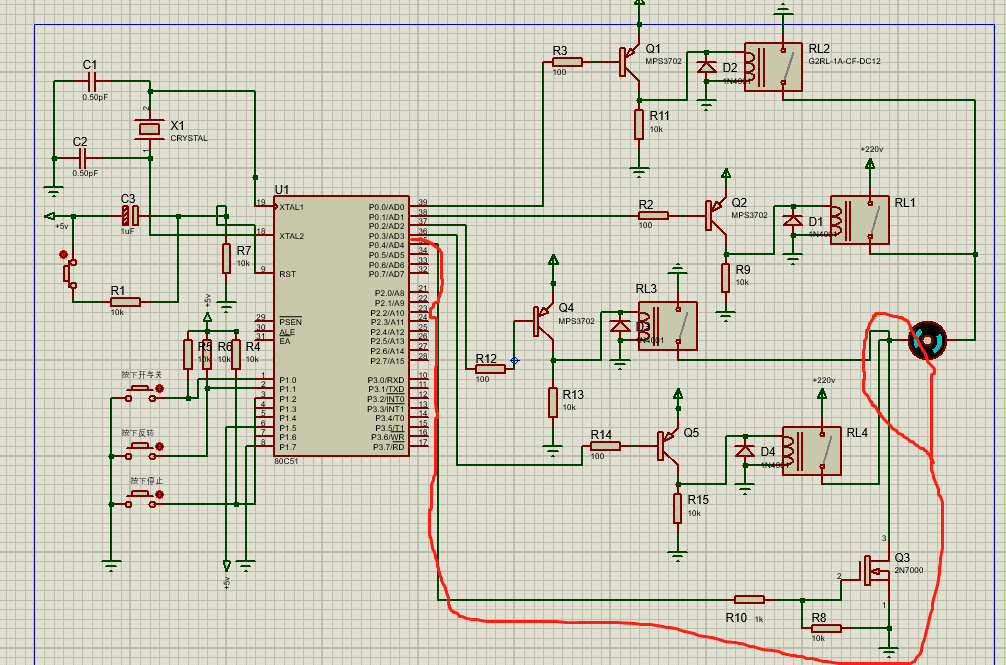This screenshot has width=1006, height=665.
Task: Select relay RL1 component
Action: pos(860,220)
